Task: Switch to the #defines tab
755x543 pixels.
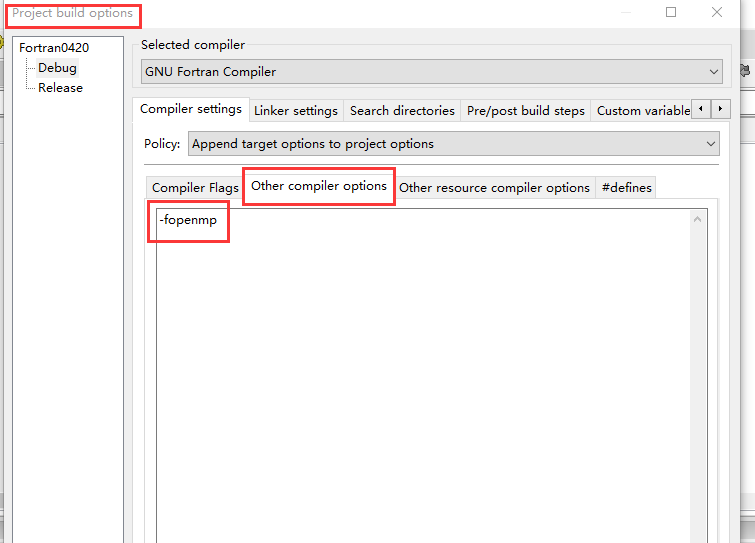Action: pos(624,188)
